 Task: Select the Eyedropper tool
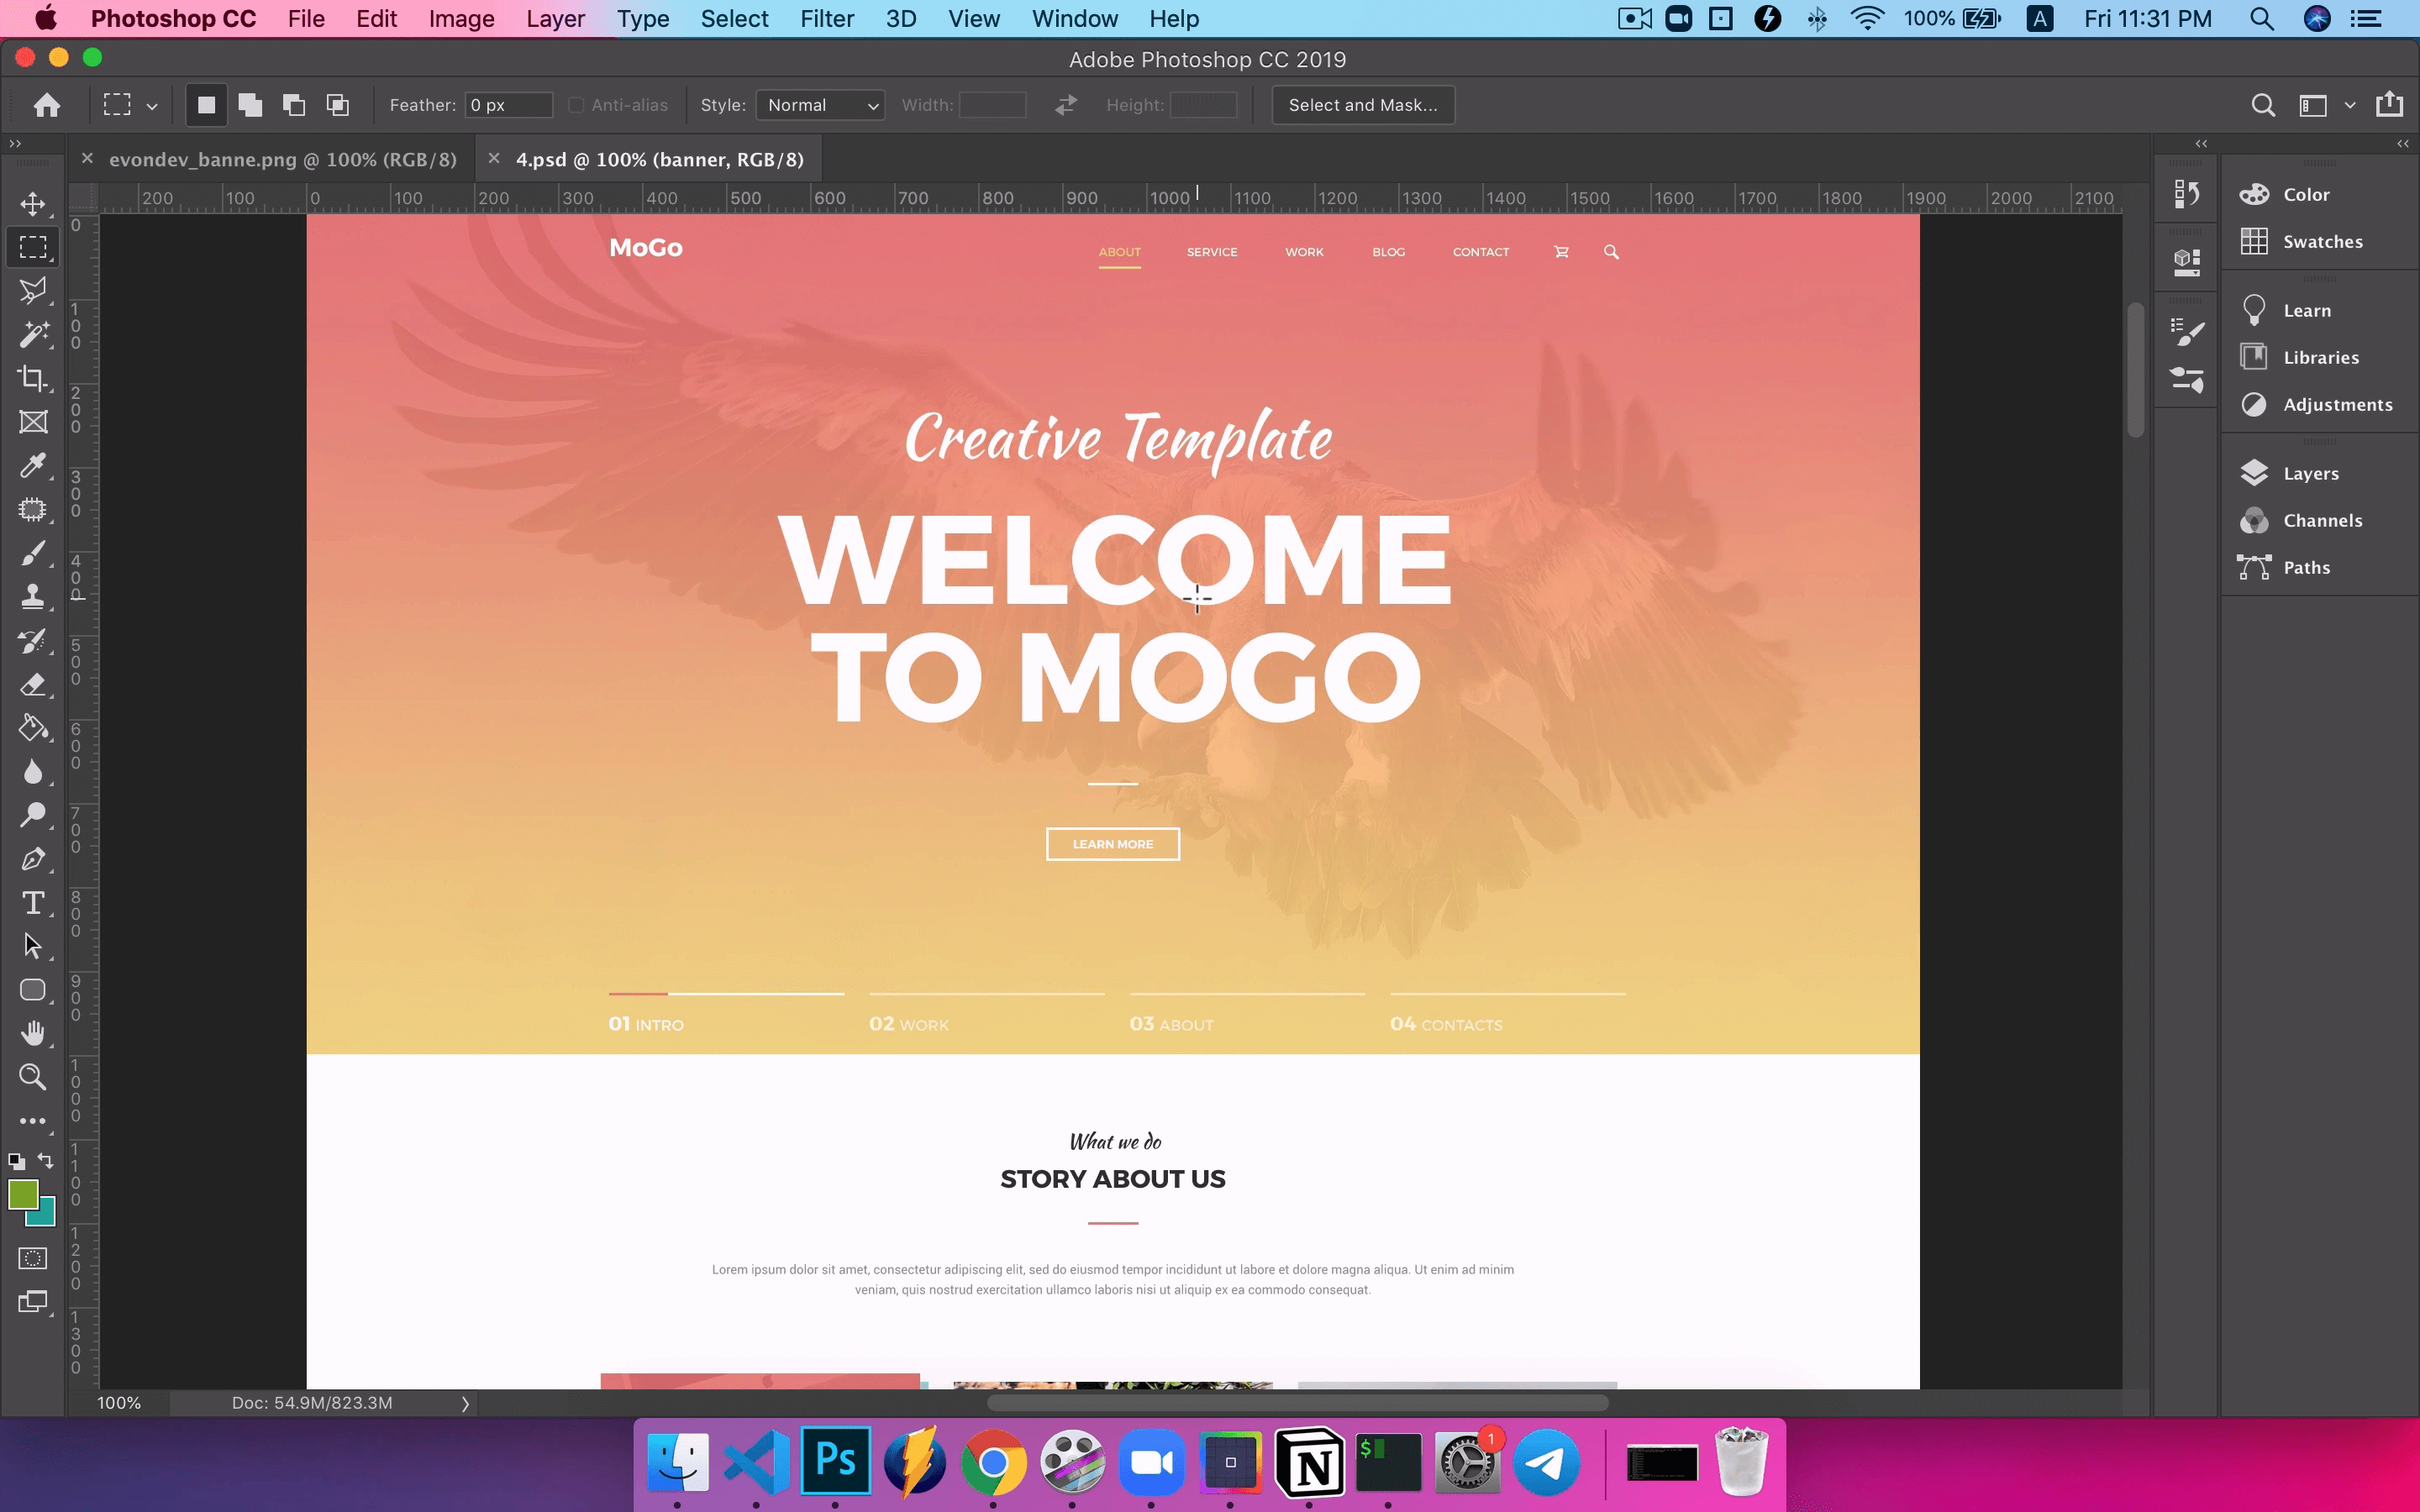click(x=32, y=466)
